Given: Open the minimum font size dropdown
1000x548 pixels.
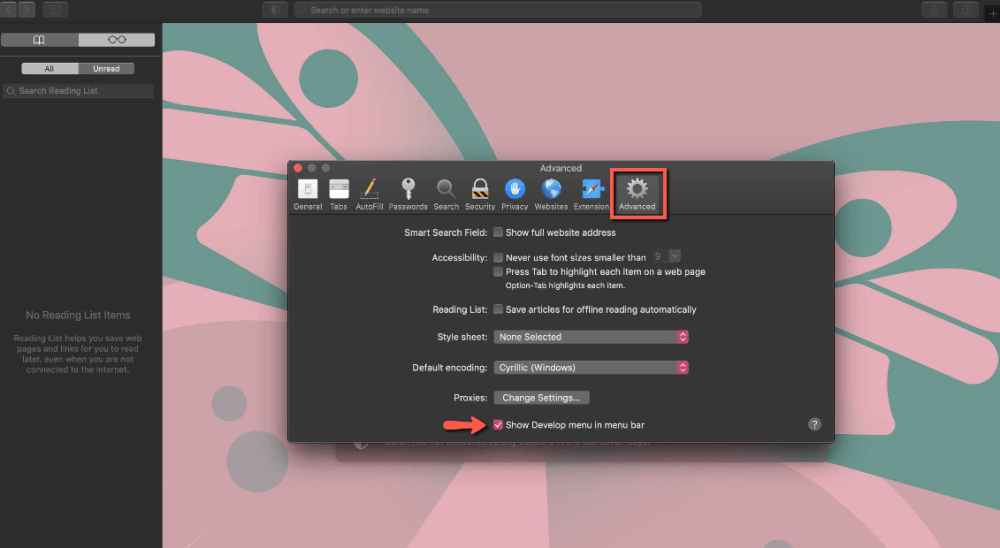Looking at the screenshot, I should pos(666,256).
